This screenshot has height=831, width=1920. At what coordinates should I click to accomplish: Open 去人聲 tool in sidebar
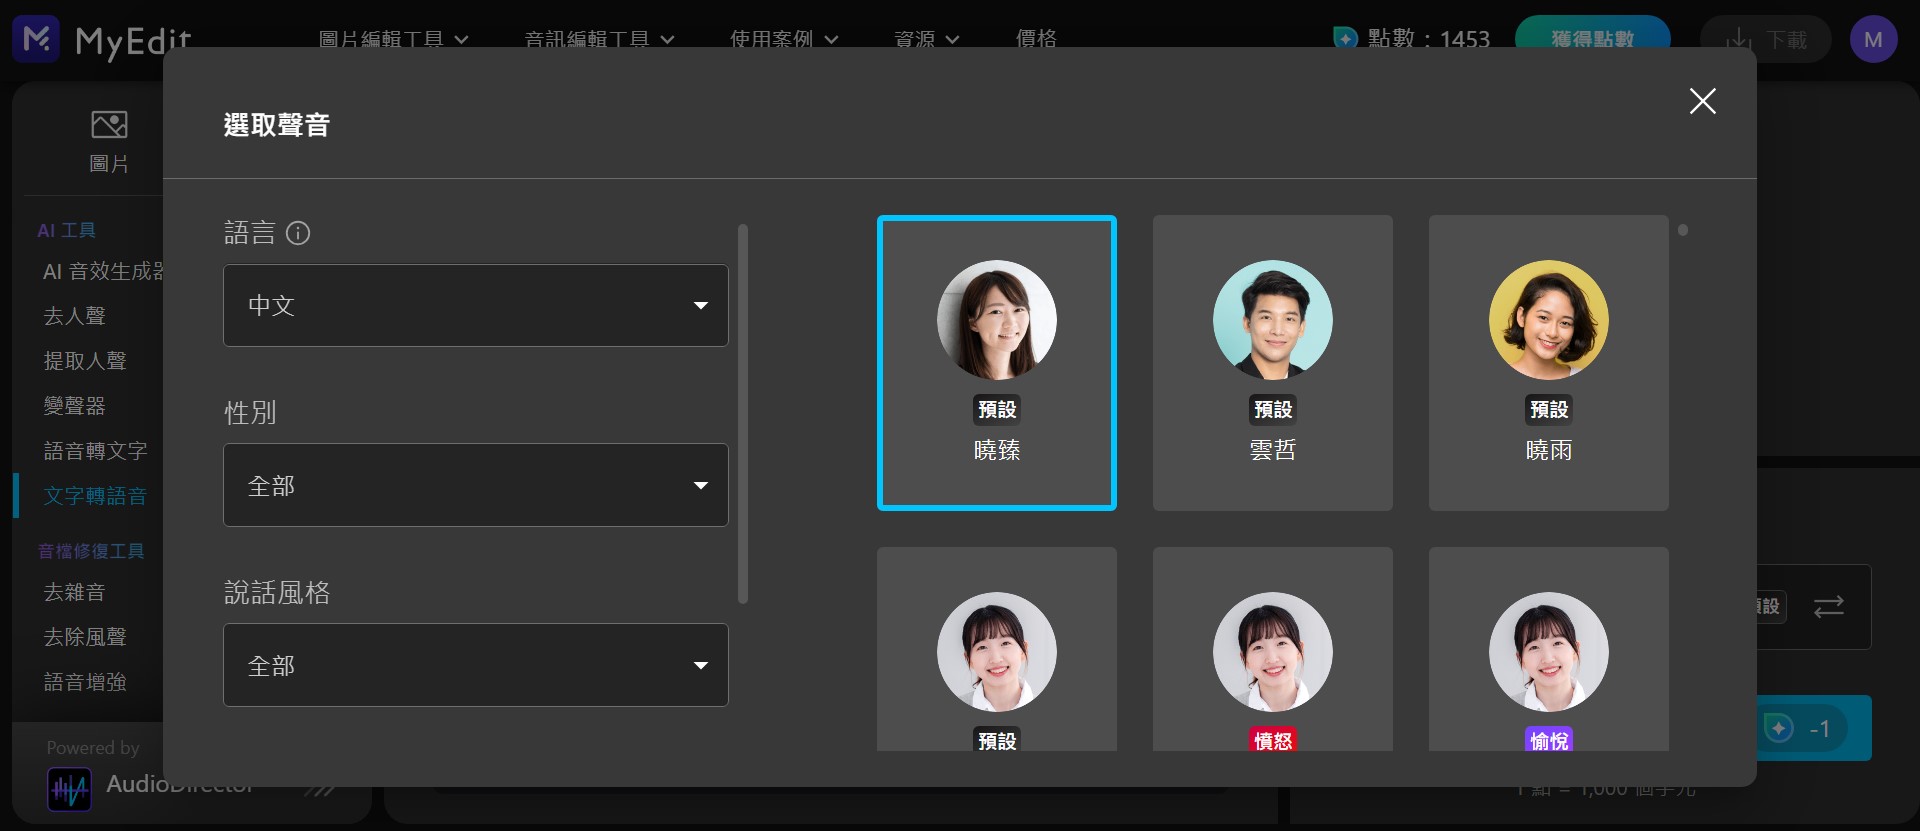click(75, 316)
